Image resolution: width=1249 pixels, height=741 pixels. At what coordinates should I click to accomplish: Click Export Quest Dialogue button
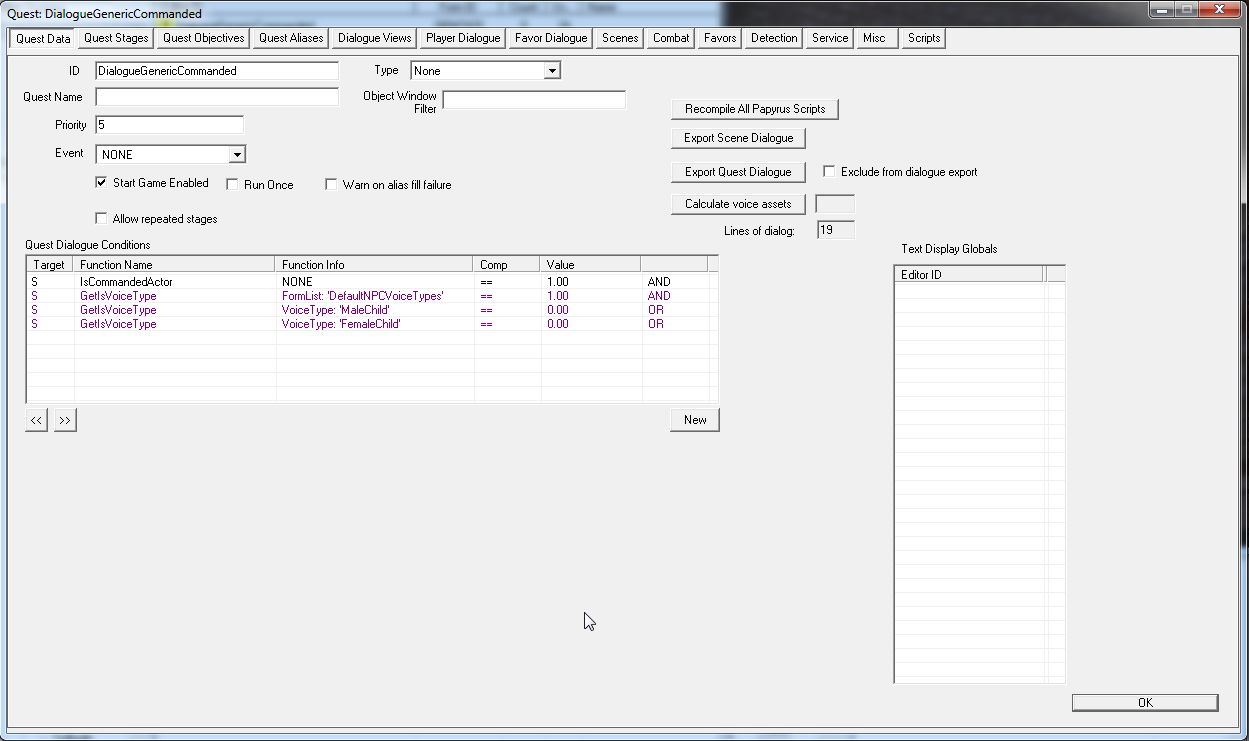coord(738,172)
